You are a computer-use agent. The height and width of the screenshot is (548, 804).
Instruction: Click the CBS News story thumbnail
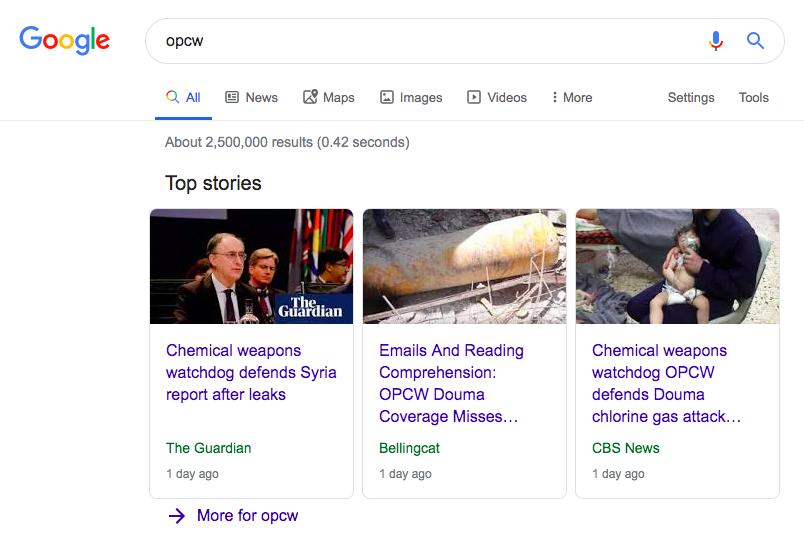tap(677, 266)
